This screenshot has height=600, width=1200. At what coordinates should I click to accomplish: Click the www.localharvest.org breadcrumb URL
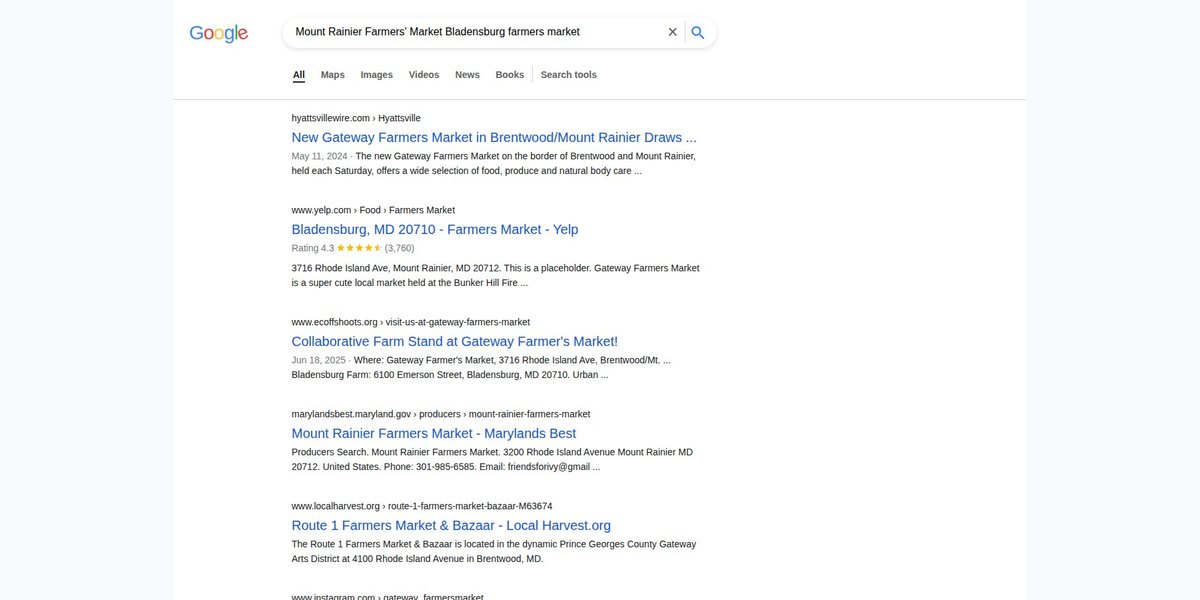click(422, 506)
